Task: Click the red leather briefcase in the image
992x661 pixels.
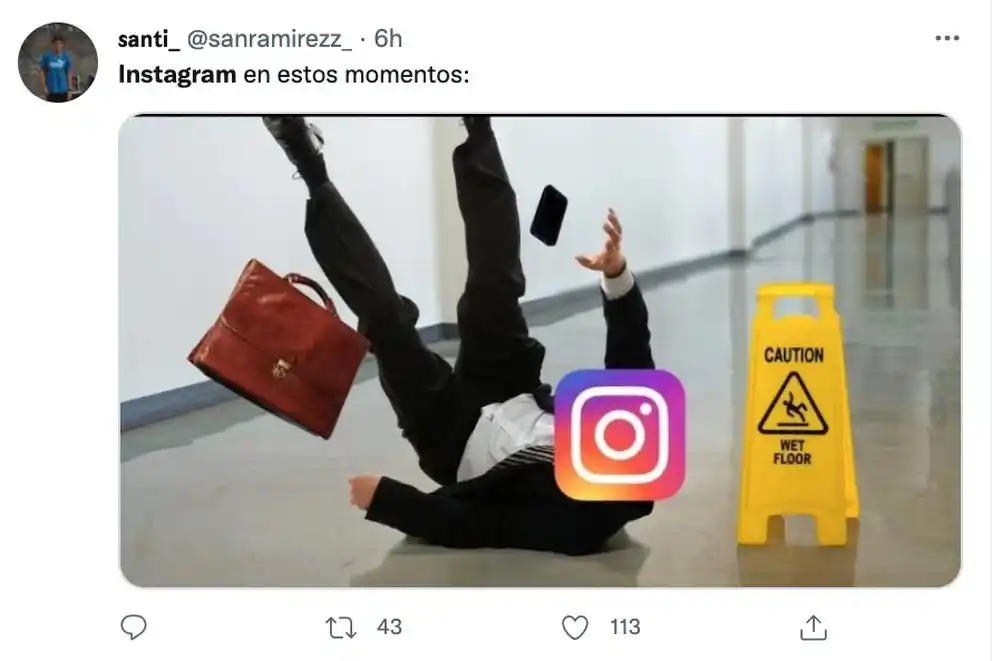Action: pyautogui.click(x=279, y=346)
